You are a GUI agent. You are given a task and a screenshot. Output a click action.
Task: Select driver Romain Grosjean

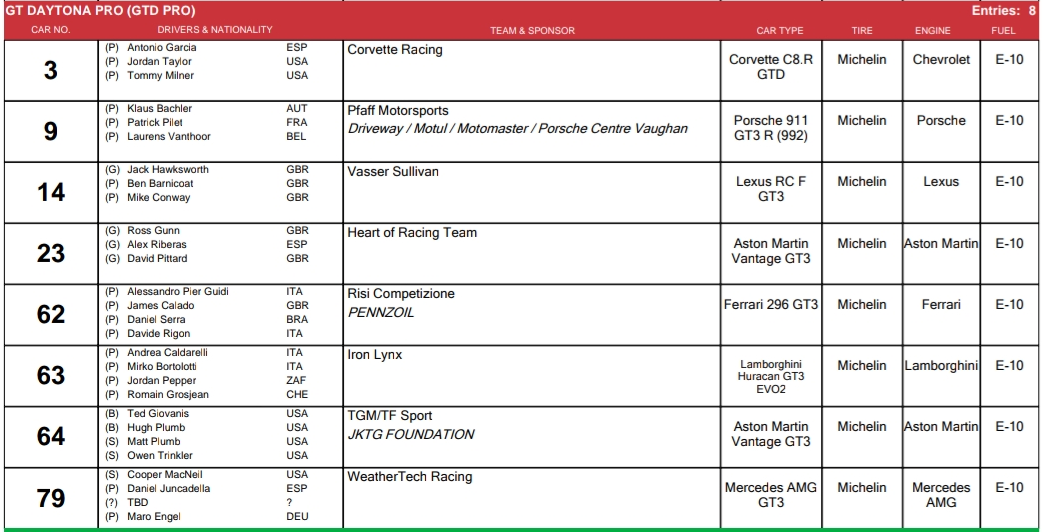tap(167, 395)
